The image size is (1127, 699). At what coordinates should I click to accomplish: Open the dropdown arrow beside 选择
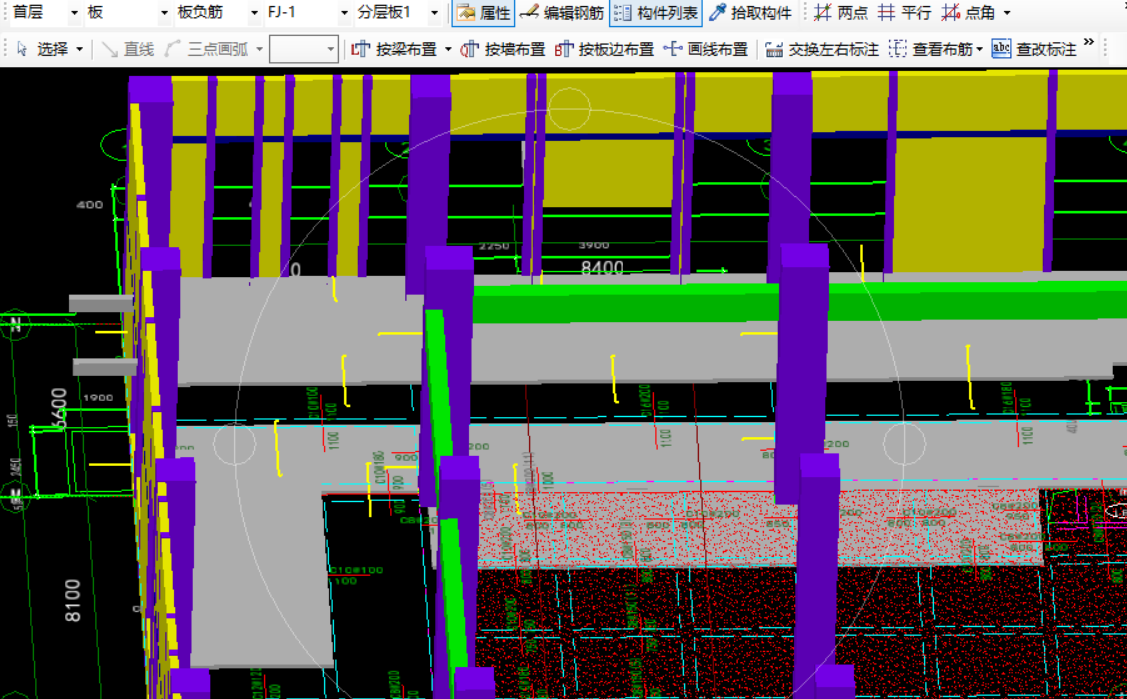[x=79, y=50]
